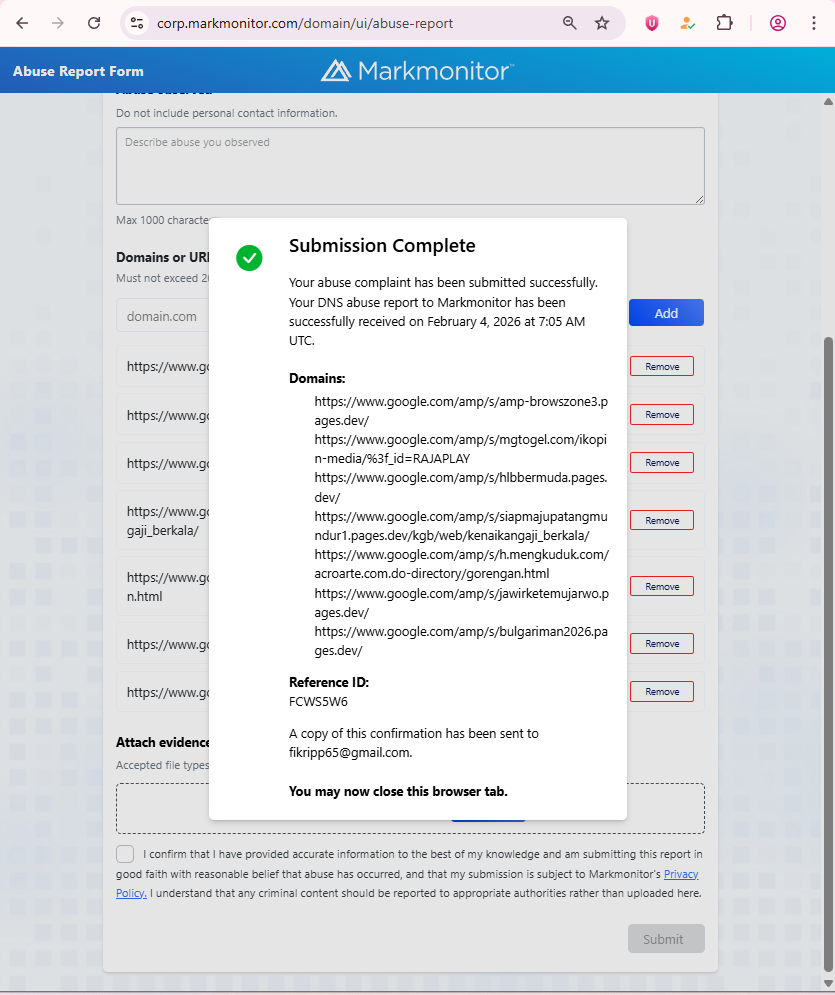Click the siapmajupatangmundur1 URL in dialog
835x995 pixels.
[461, 525]
